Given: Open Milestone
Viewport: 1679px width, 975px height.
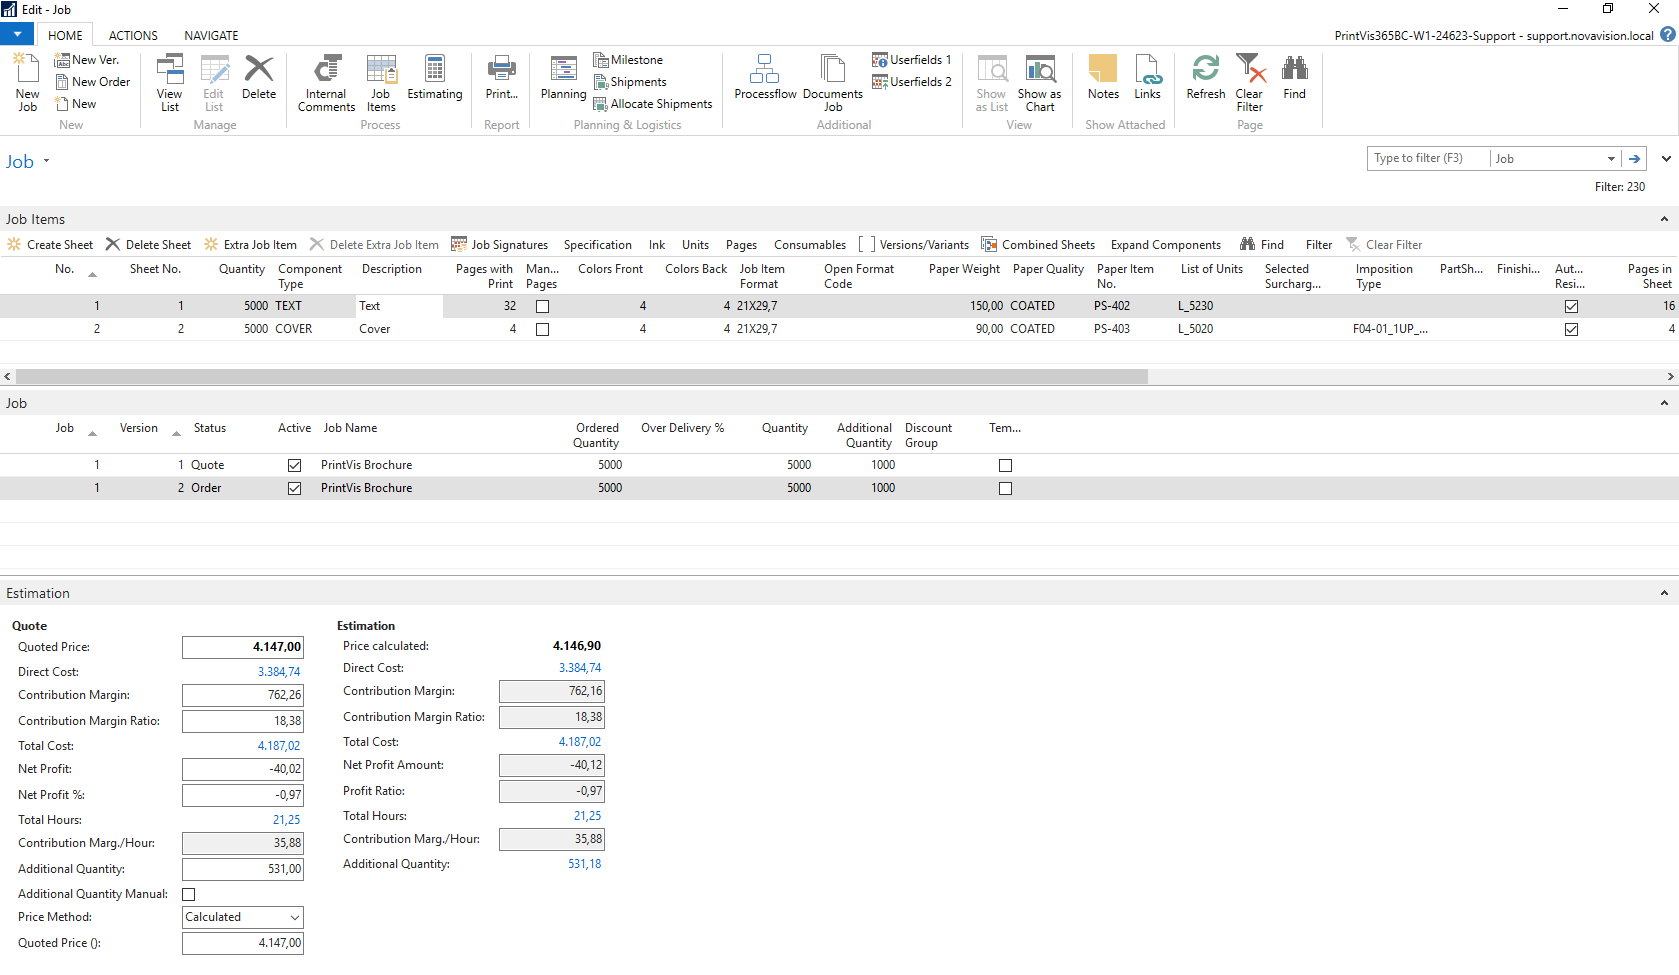Looking at the screenshot, I should [628, 60].
